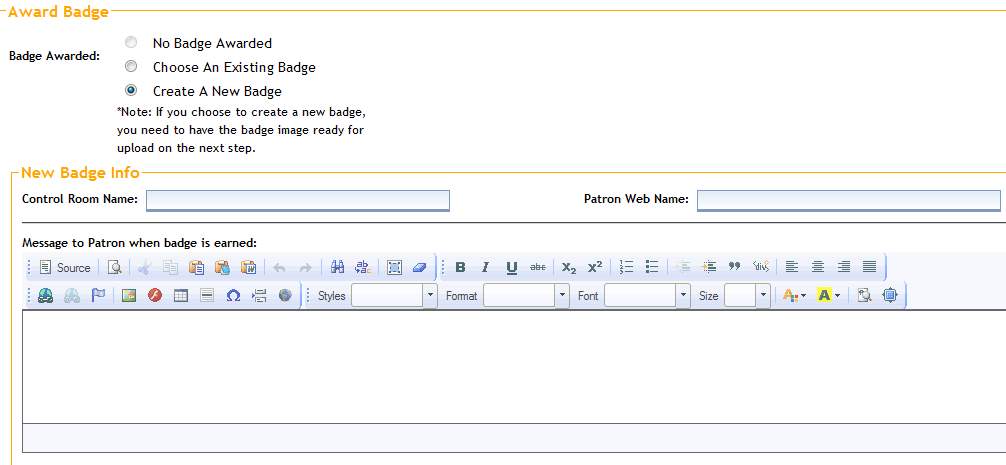
Task: Open the Font dropdown
Action: (647, 296)
